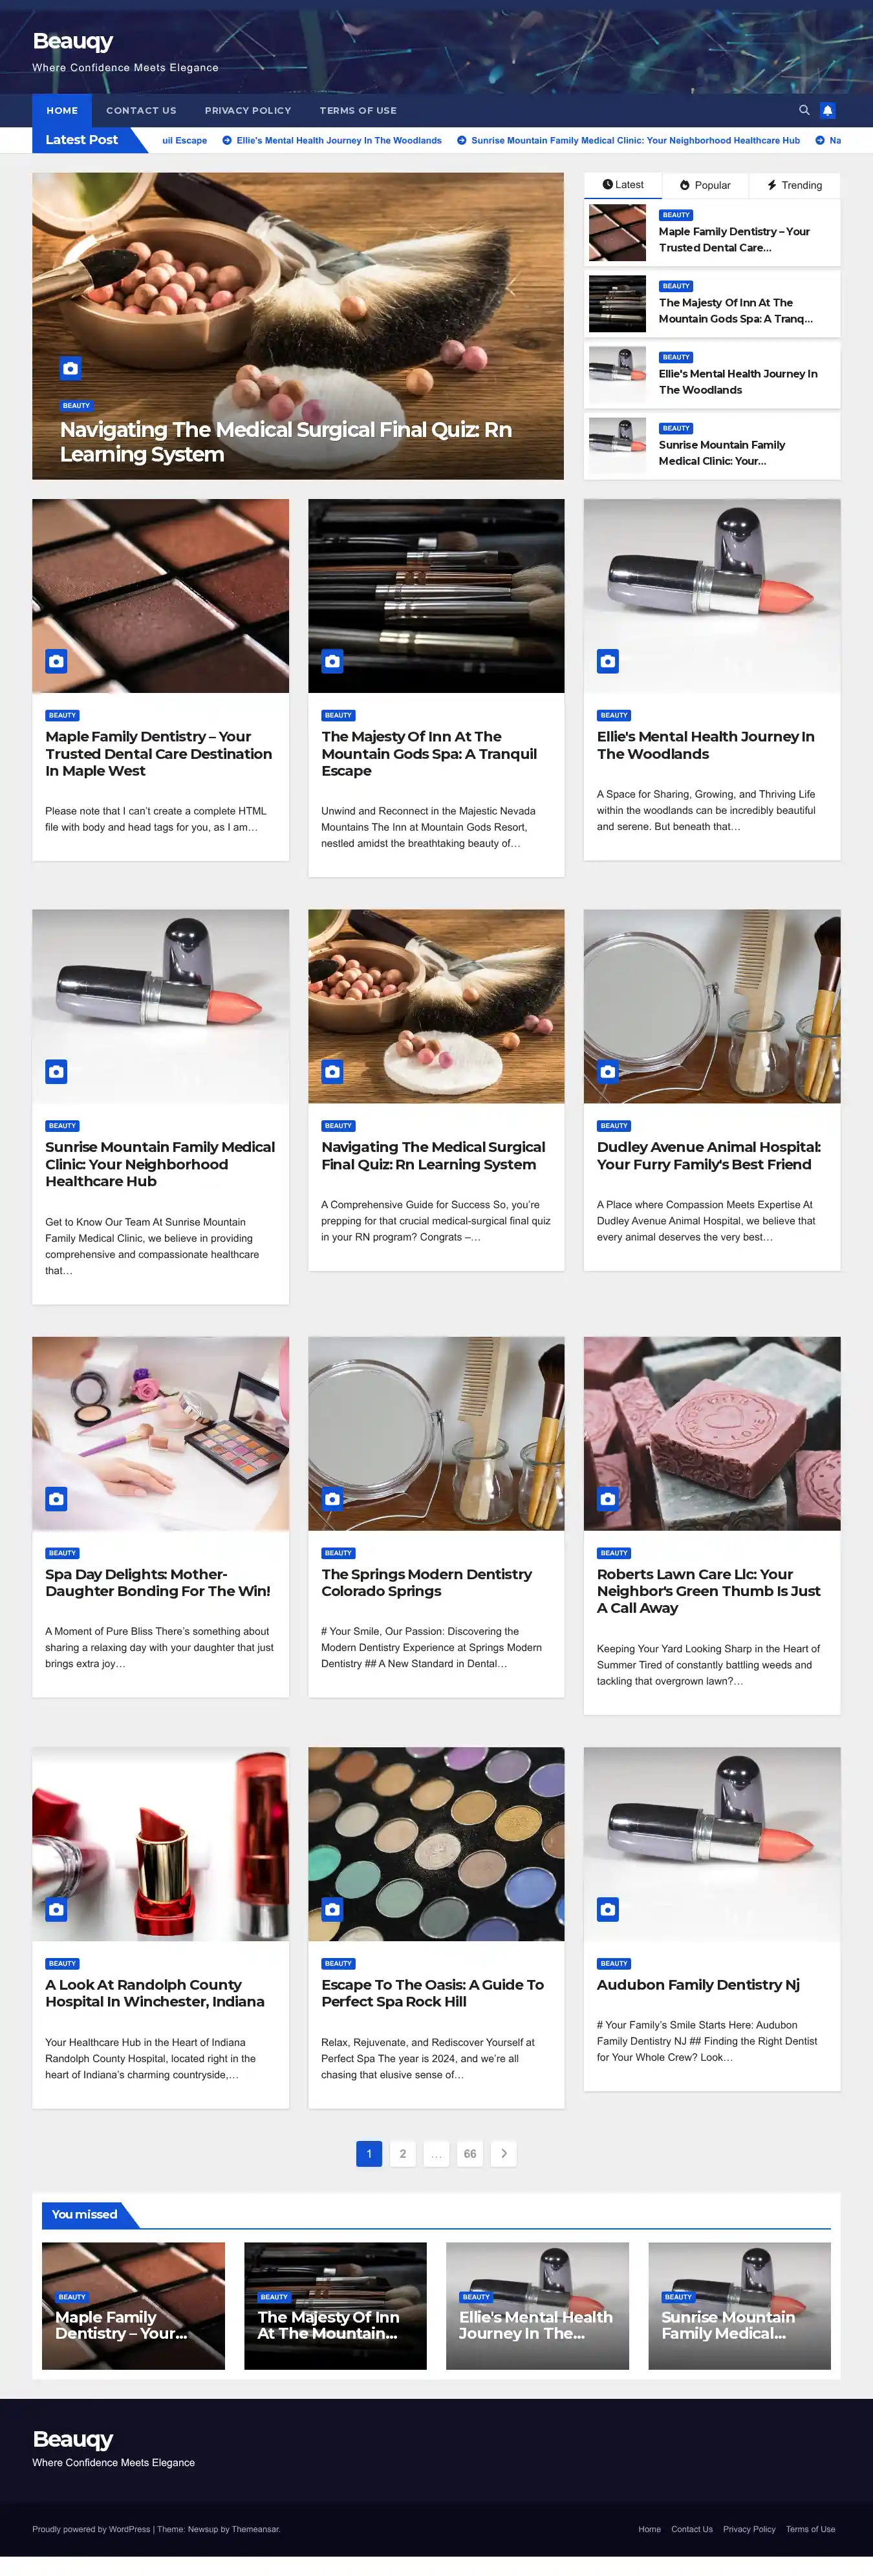This screenshot has width=873, height=2576.
Task: Click camera icon on Dudley Avenue Animal Hospital card
Action: pos(608,1071)
